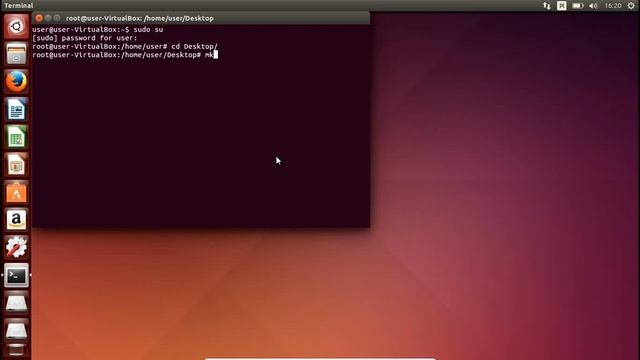This screenshot has width=640, height=360.
Task: Open the network connections indicator
Action: pos(547,6)
